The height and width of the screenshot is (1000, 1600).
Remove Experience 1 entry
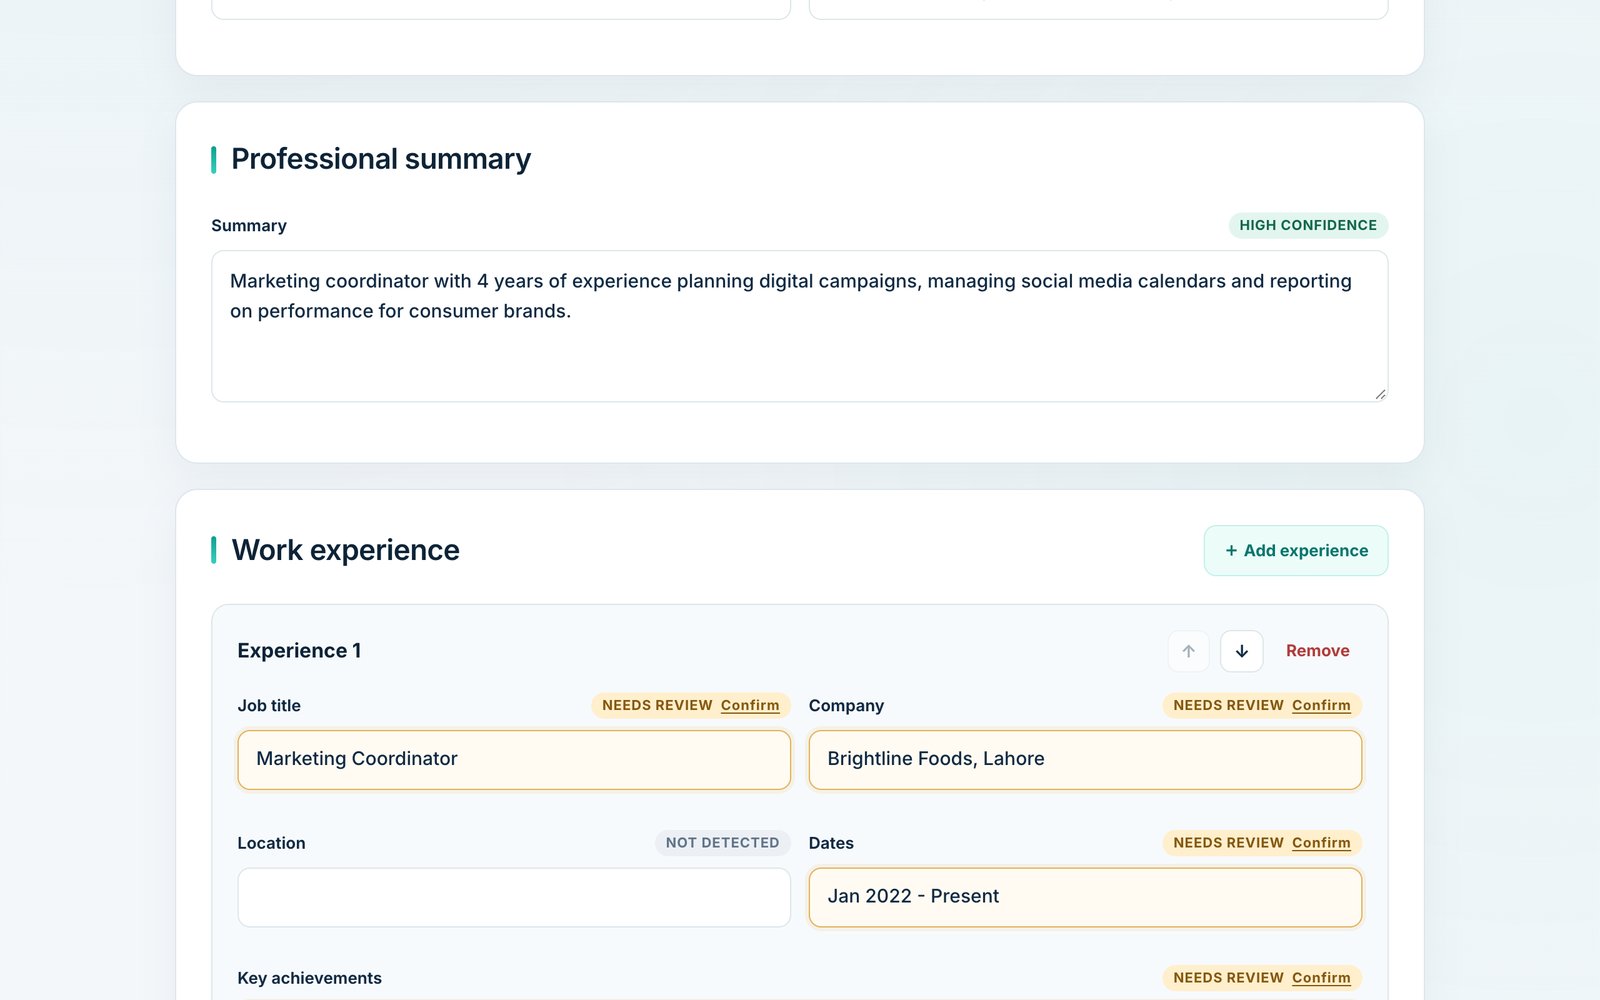pyautogui.click(x=1317, y=651)
